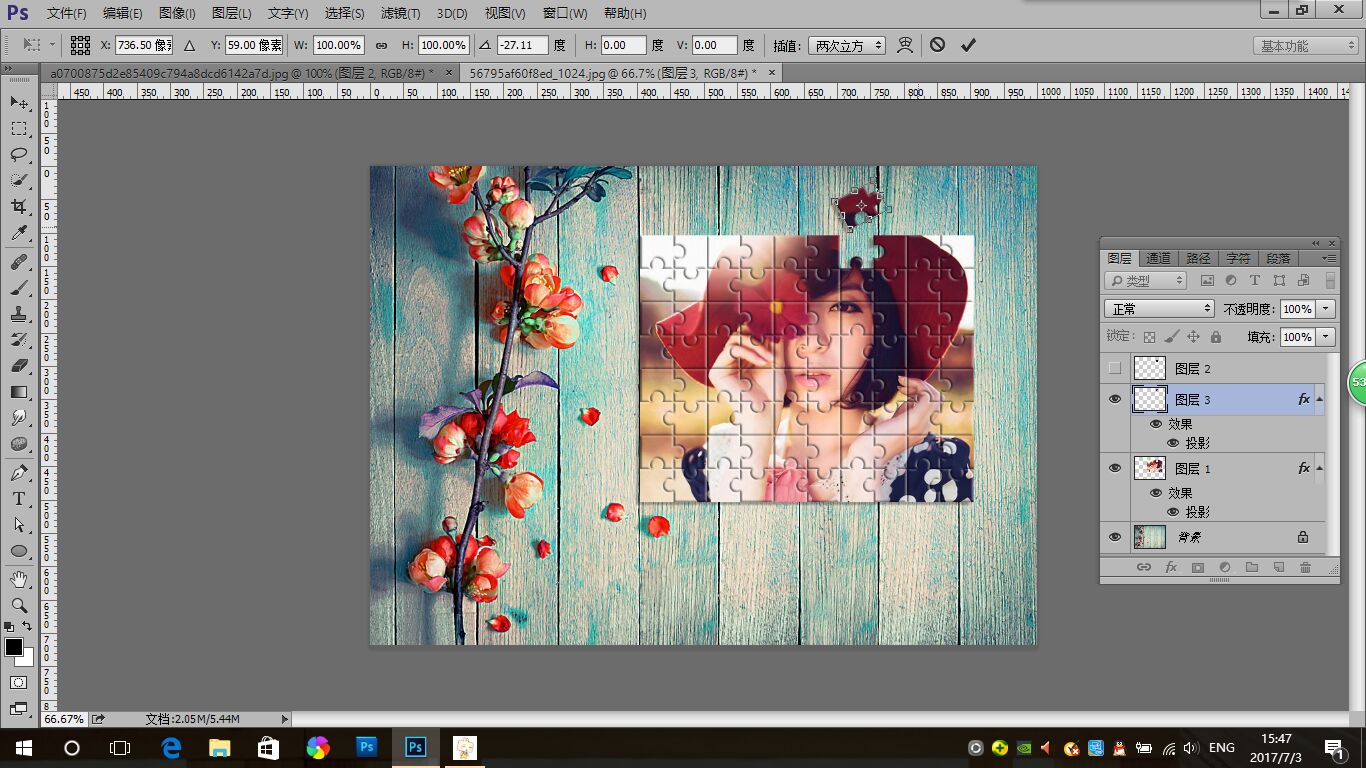Click the rotation angle input field

tap(523, 45)
